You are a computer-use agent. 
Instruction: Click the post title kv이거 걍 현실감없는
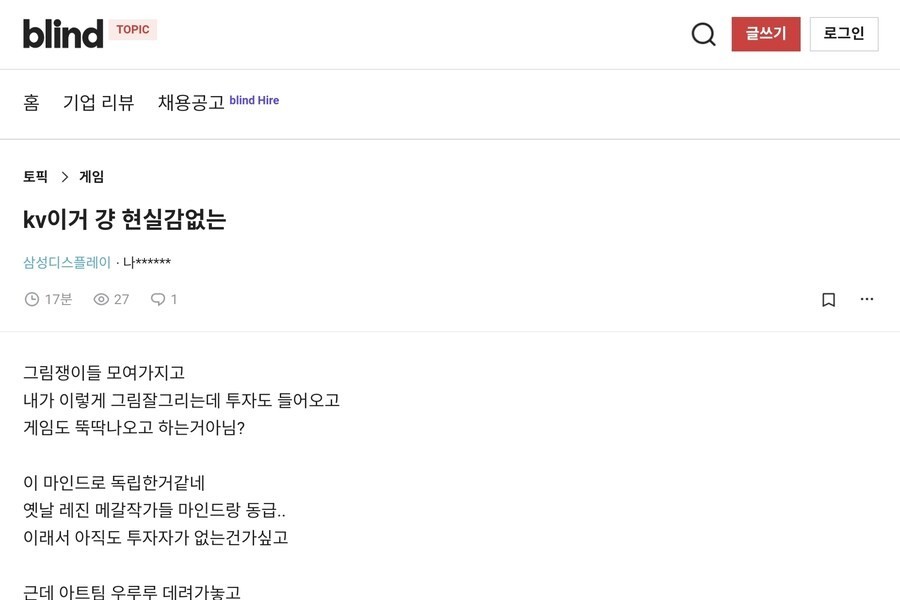point(124,219)
